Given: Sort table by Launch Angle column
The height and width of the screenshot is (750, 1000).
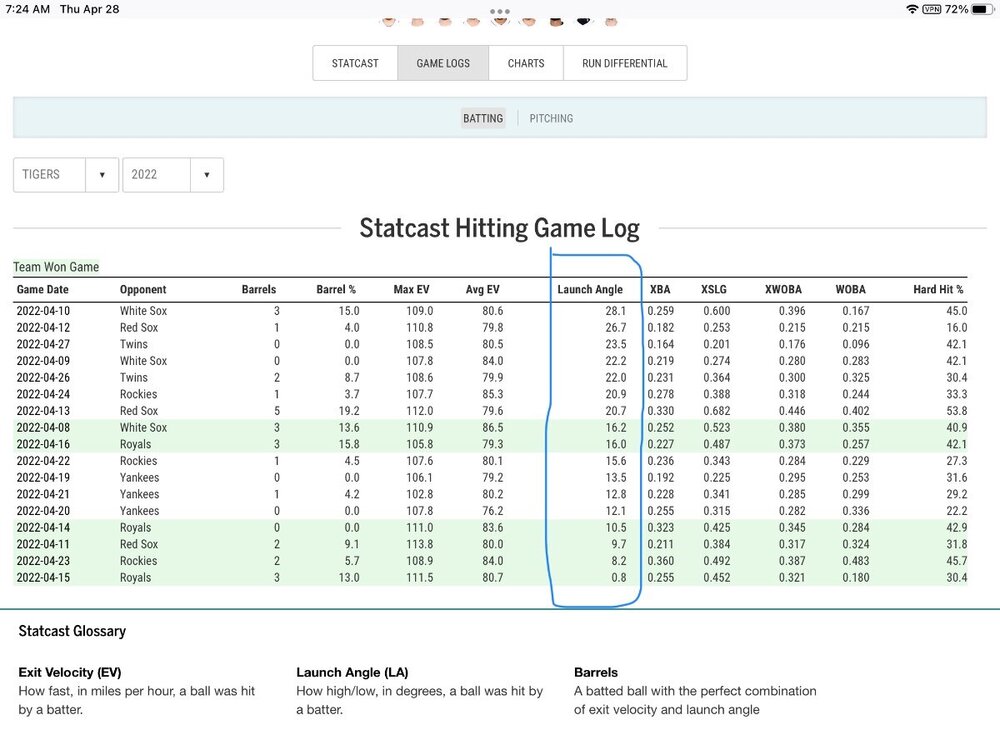Looking at the screenshot, I should (590, 290).
